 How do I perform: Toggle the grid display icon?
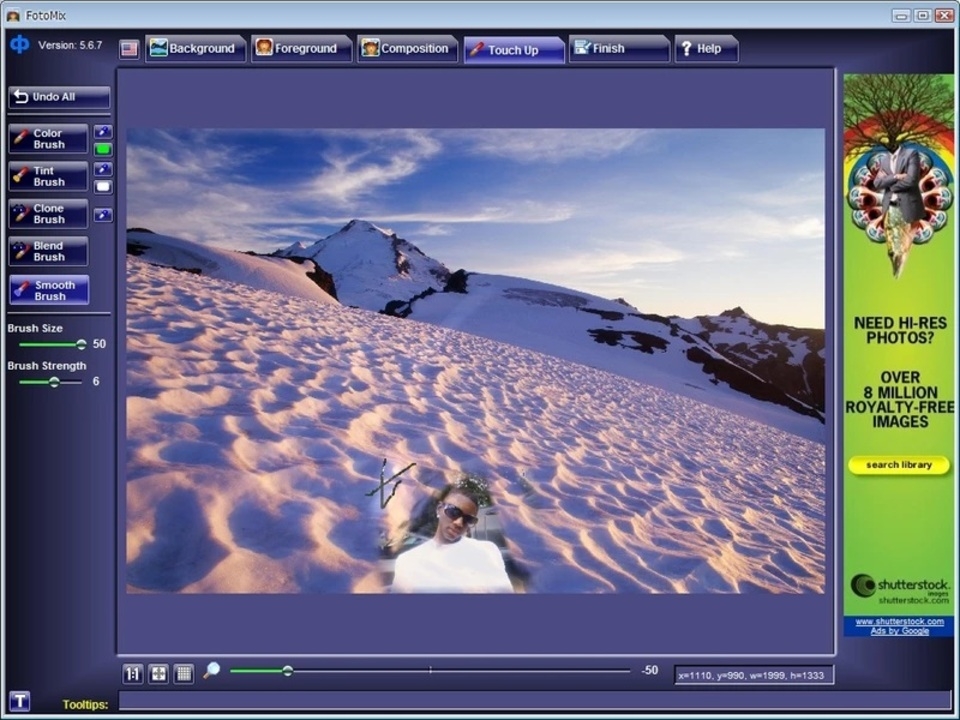183,674
